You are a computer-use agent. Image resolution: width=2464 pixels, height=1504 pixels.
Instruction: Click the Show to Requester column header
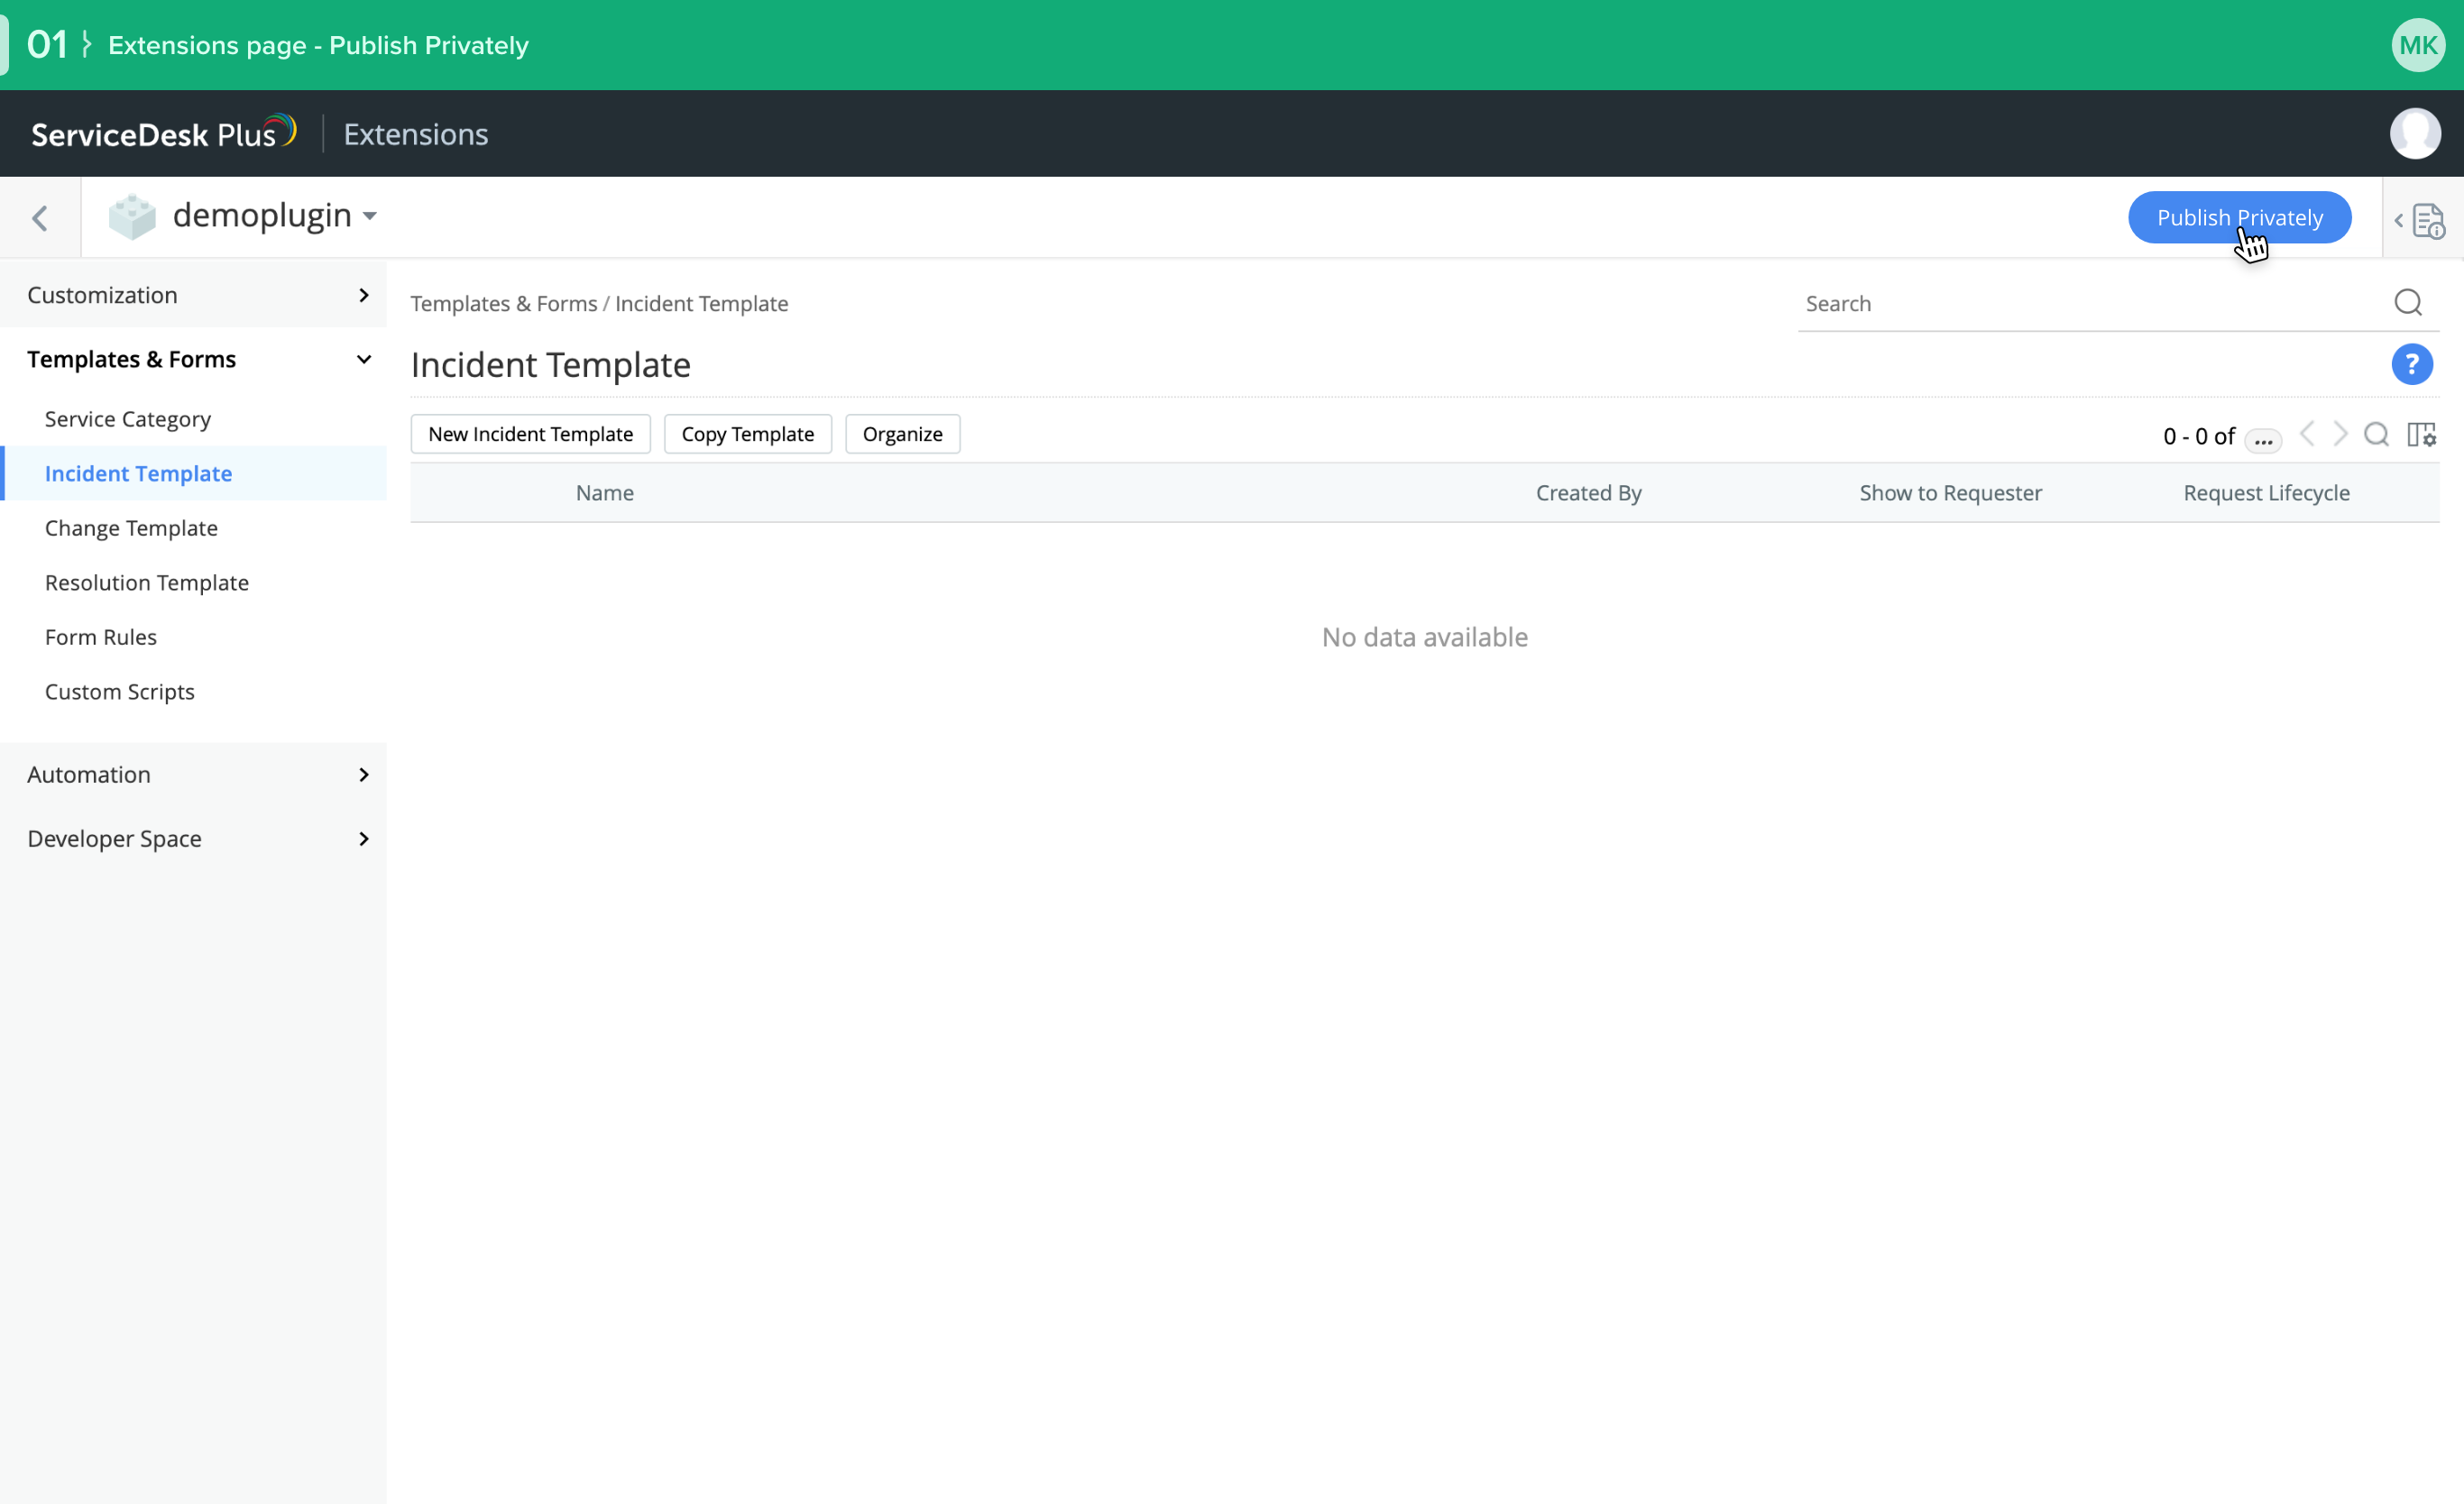[1950, 493]
